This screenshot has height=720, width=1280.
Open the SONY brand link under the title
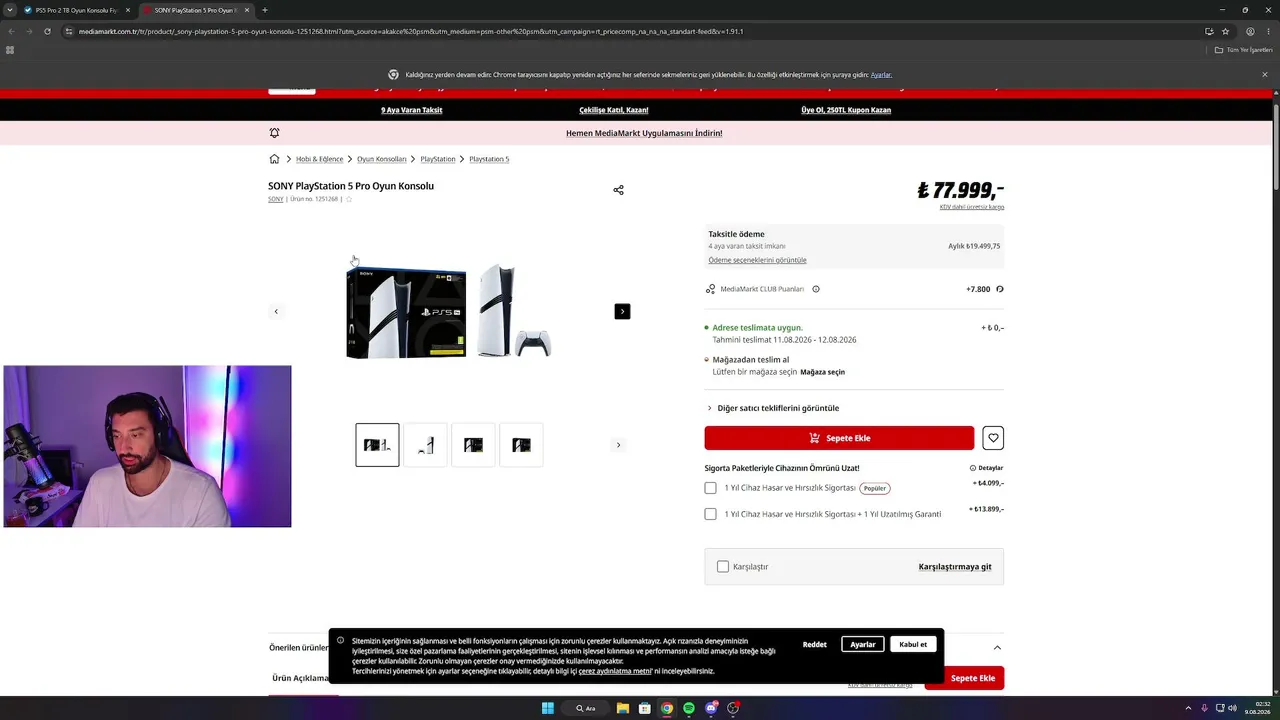click(276, 199)
